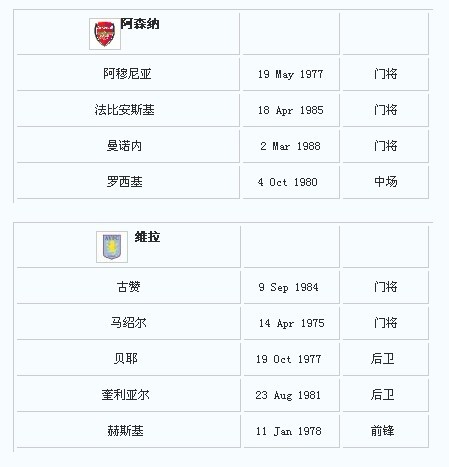449x467 pixels.
Task: Click player name 奎利亚尔
Action: click(126, 395)
